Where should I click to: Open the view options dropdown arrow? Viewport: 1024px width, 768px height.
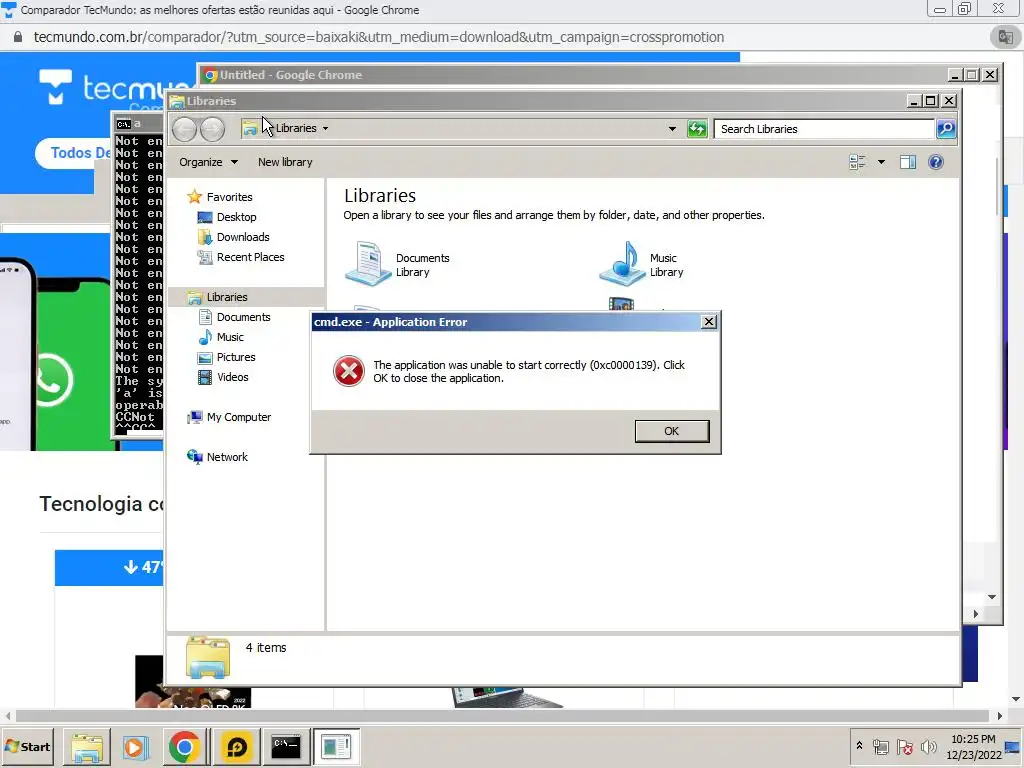tap(881, 162)
